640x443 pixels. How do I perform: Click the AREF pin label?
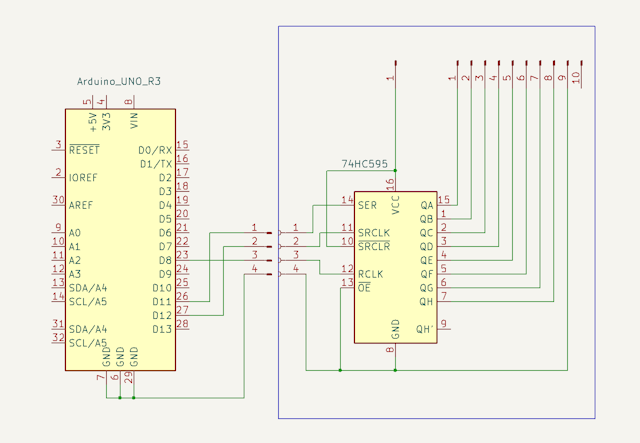coord(81,205)
